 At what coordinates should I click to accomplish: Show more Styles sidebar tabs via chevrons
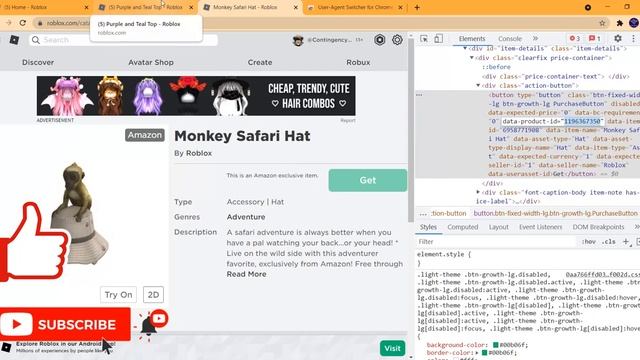click(636, 227)
